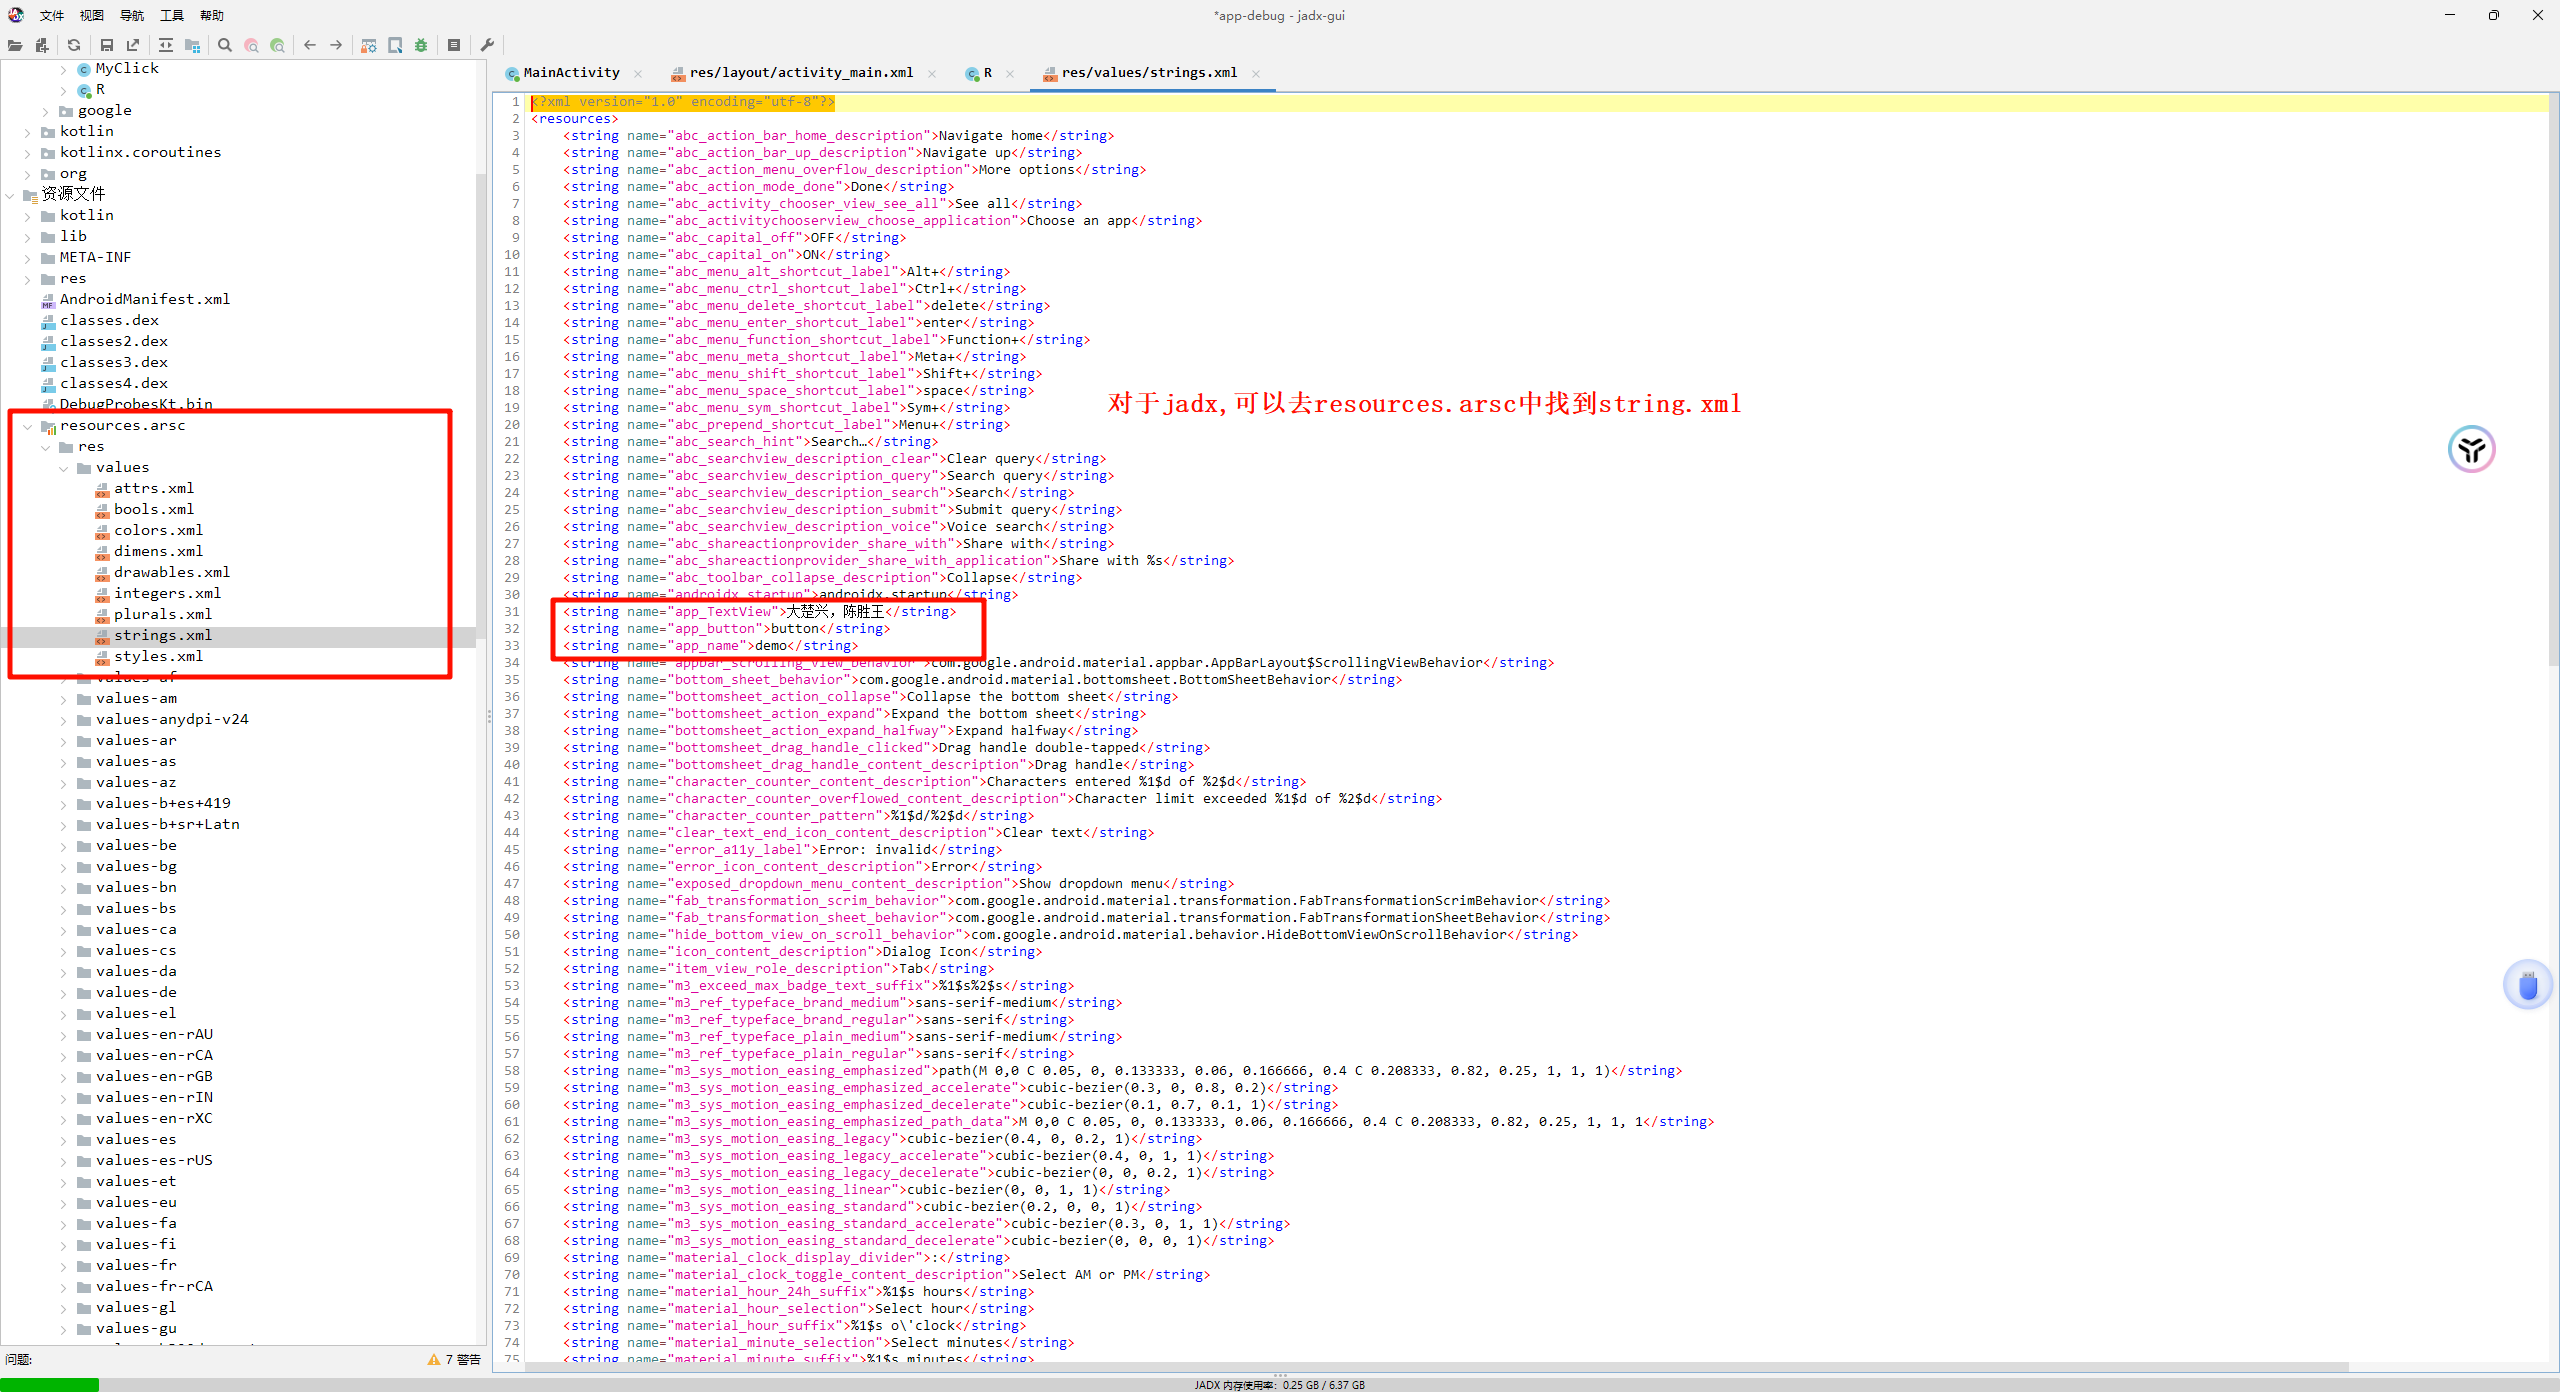Toggle the flatten packages icon
The height and width of the screenshot is (1392, 2560).
click(x=192, y=45)
